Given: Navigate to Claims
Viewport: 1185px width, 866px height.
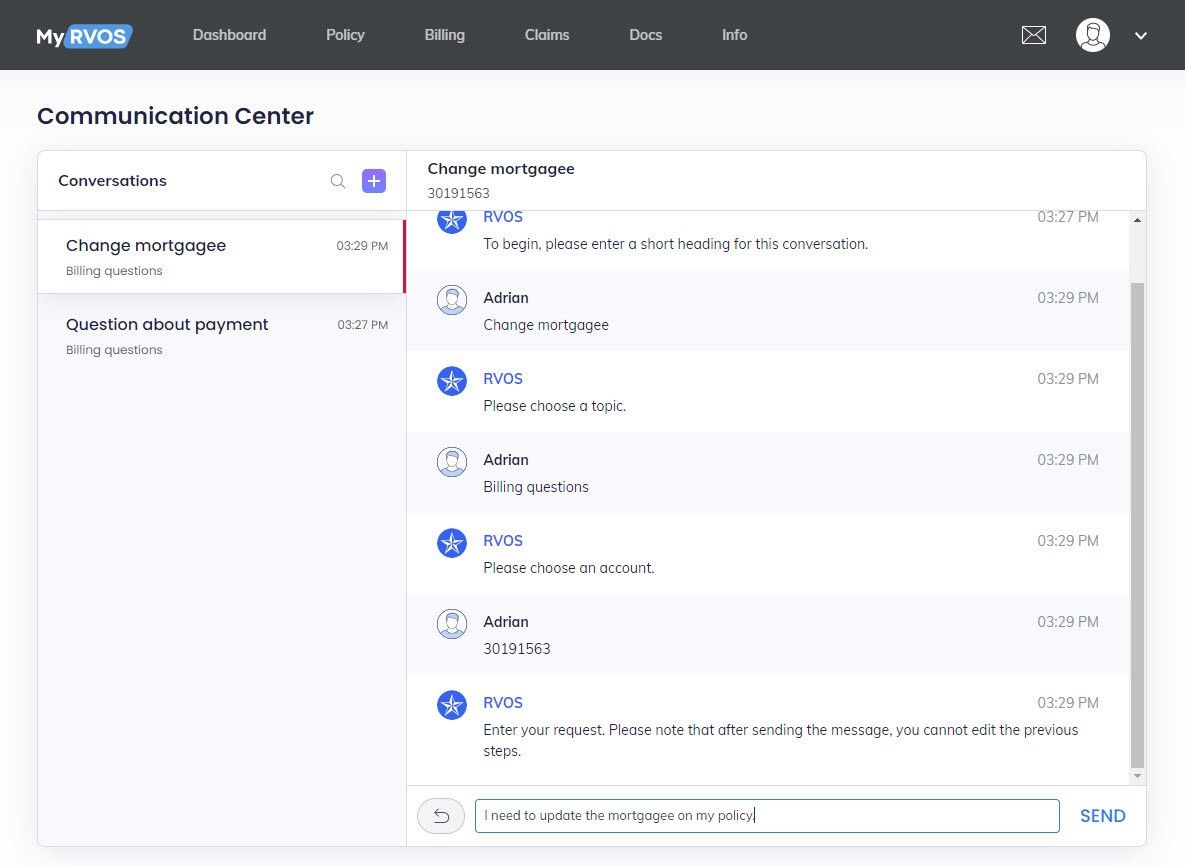Looking at the screenshot, I should [x=547, y=35].
